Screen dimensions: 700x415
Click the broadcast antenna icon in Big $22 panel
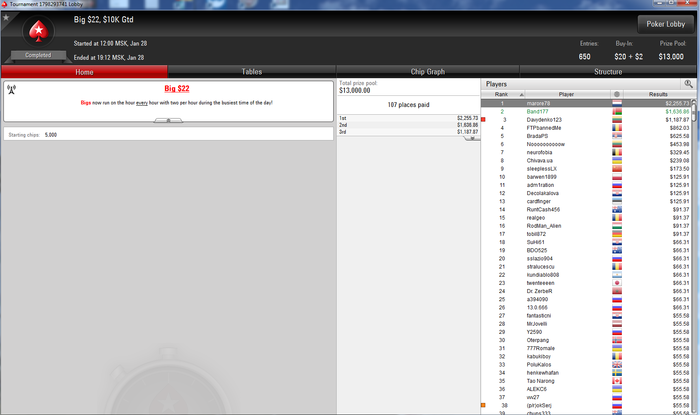[x=12, y=90]
